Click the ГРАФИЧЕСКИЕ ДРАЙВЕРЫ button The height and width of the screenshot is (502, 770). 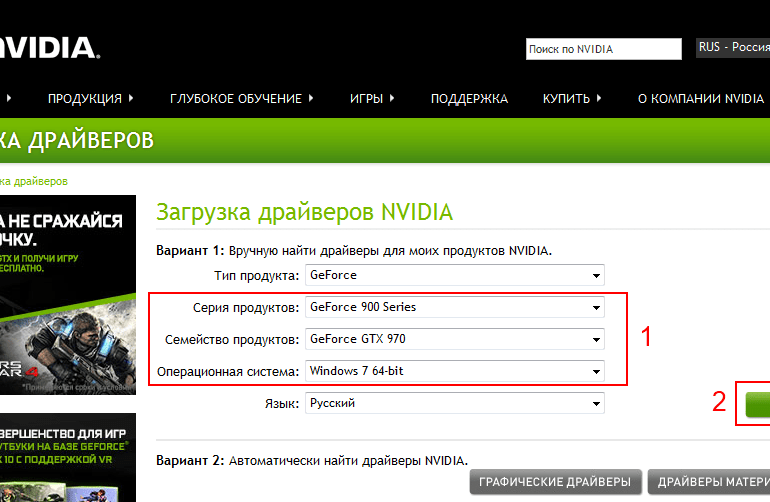(555, 482)
